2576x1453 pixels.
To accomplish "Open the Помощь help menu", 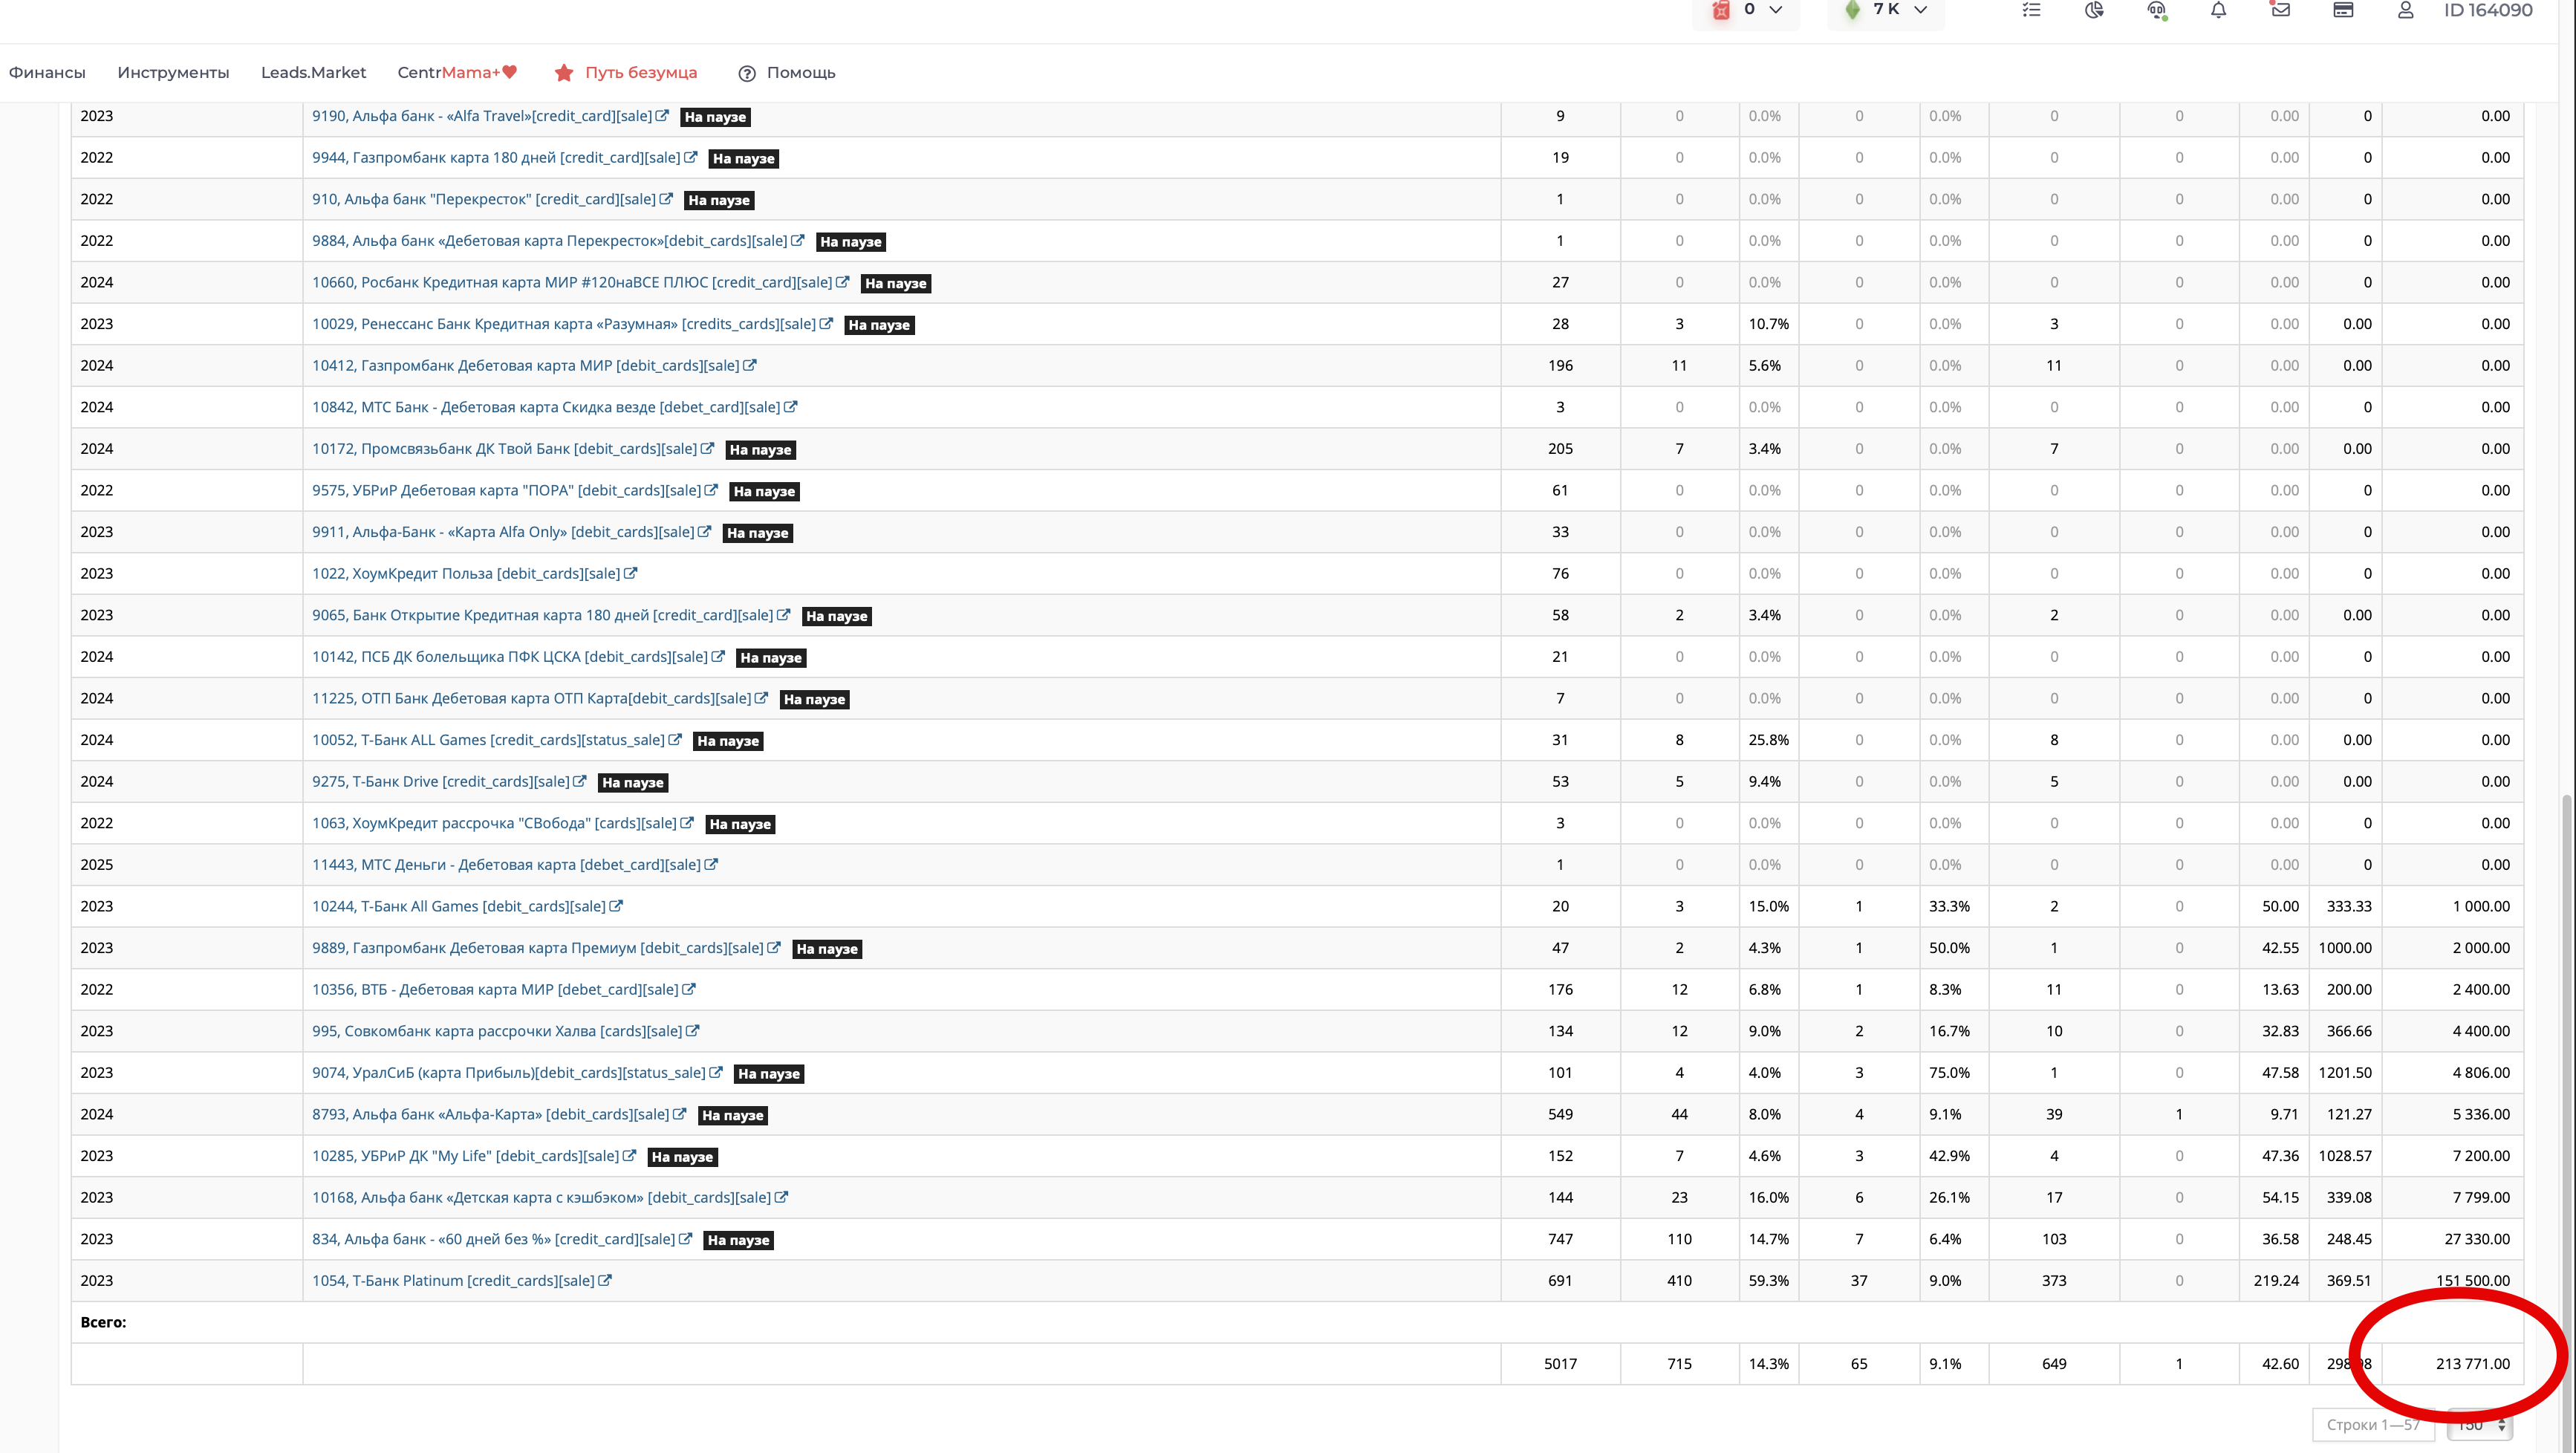I will 801,72.
